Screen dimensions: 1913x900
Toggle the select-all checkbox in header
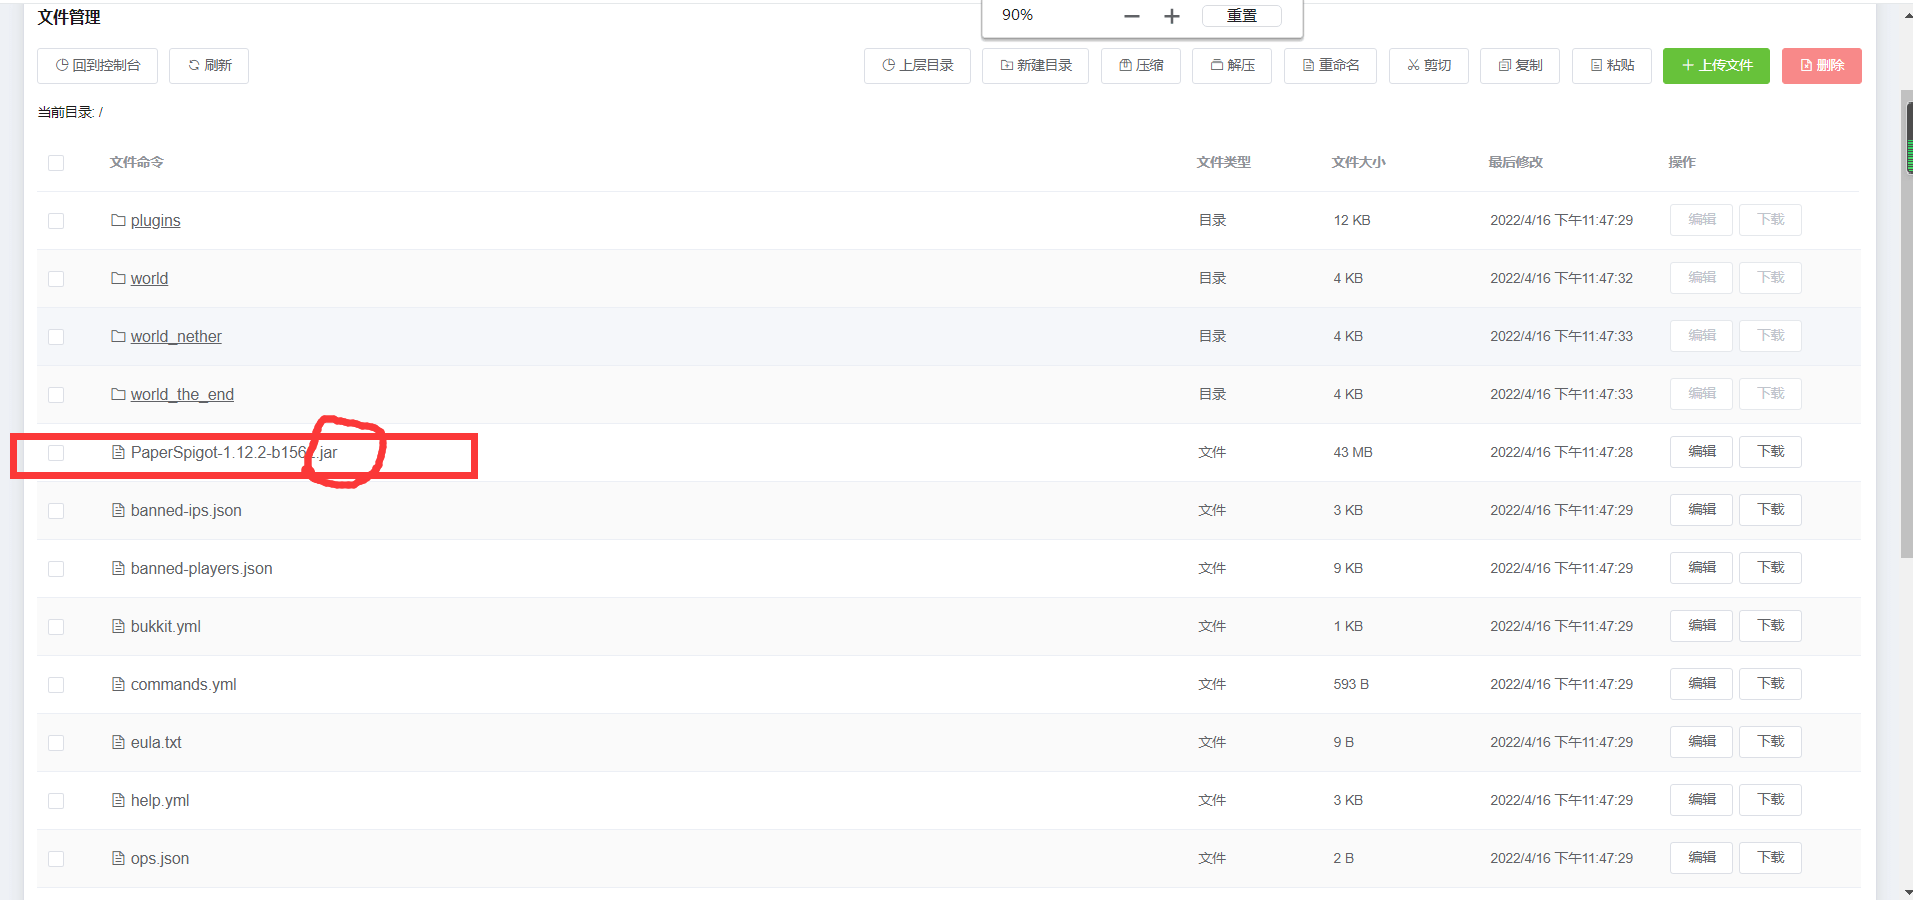click(x=56, y=163)
